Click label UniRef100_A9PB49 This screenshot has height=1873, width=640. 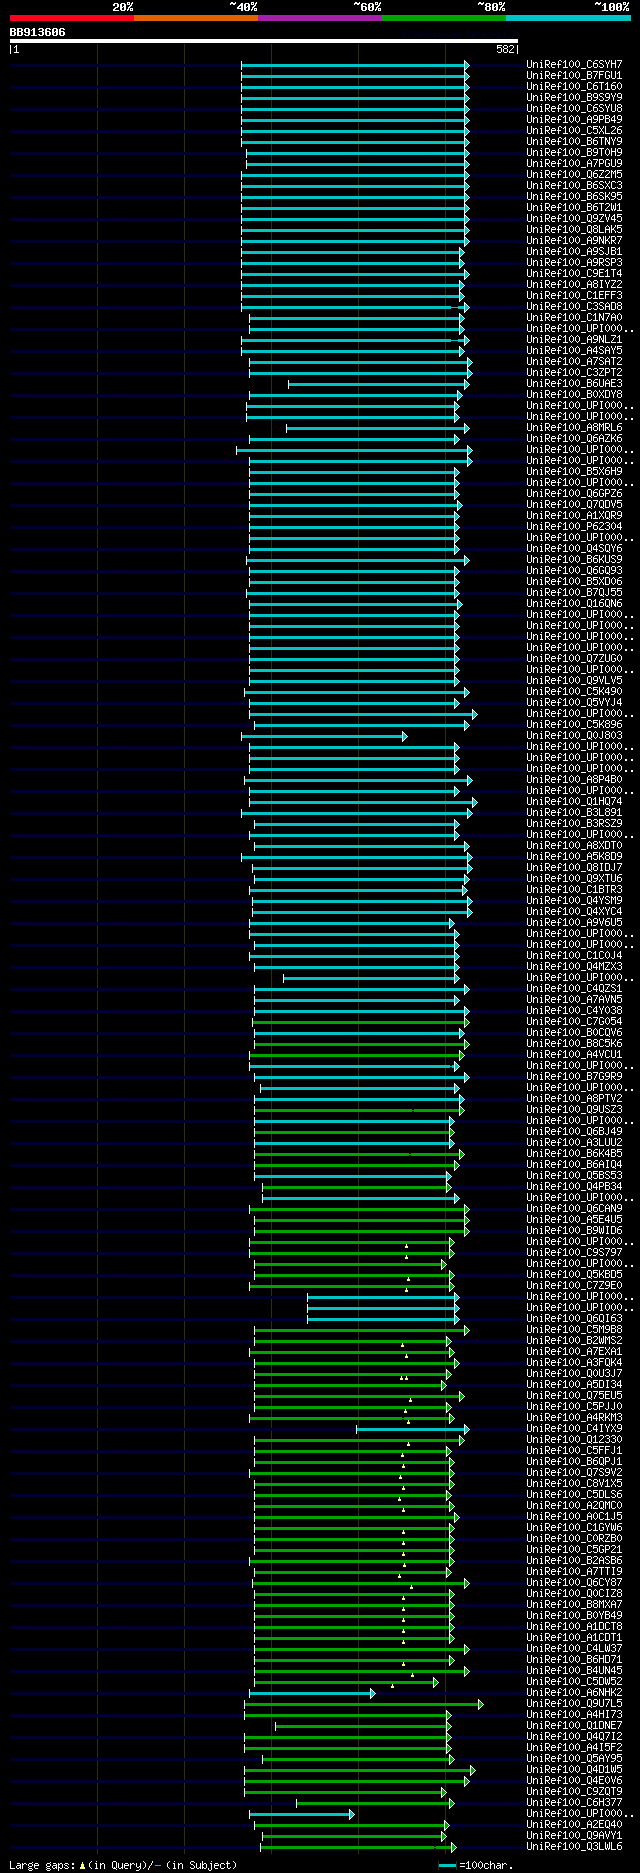tap(574, 120)
